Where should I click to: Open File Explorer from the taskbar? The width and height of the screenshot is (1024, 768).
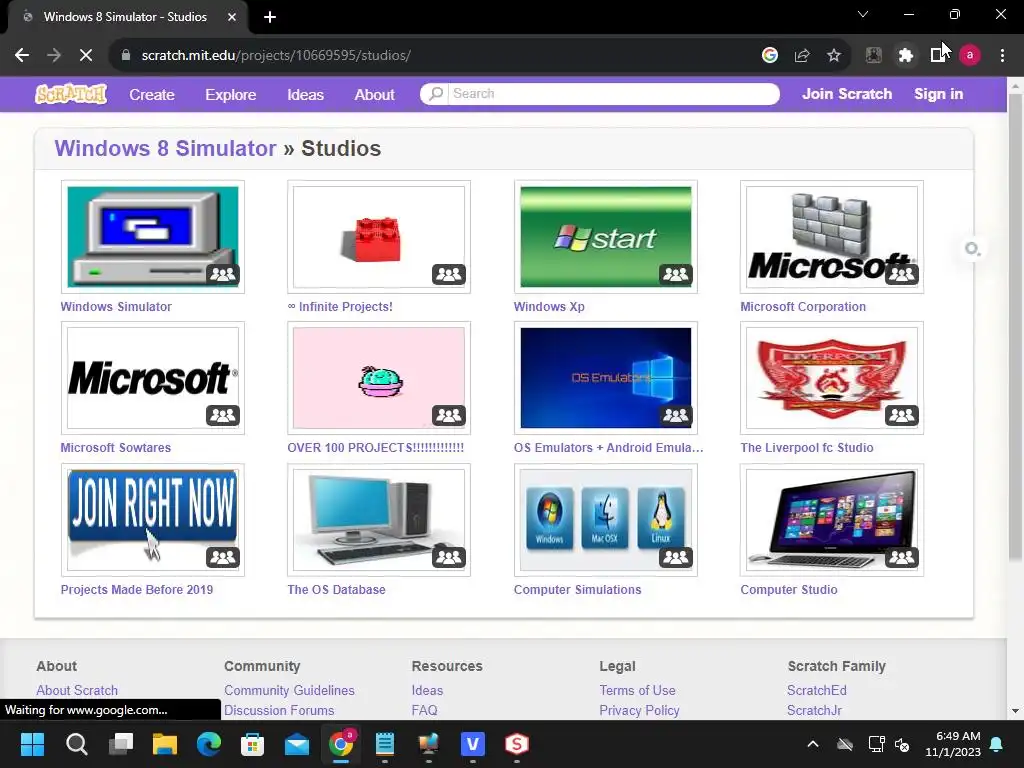[165, 744]
